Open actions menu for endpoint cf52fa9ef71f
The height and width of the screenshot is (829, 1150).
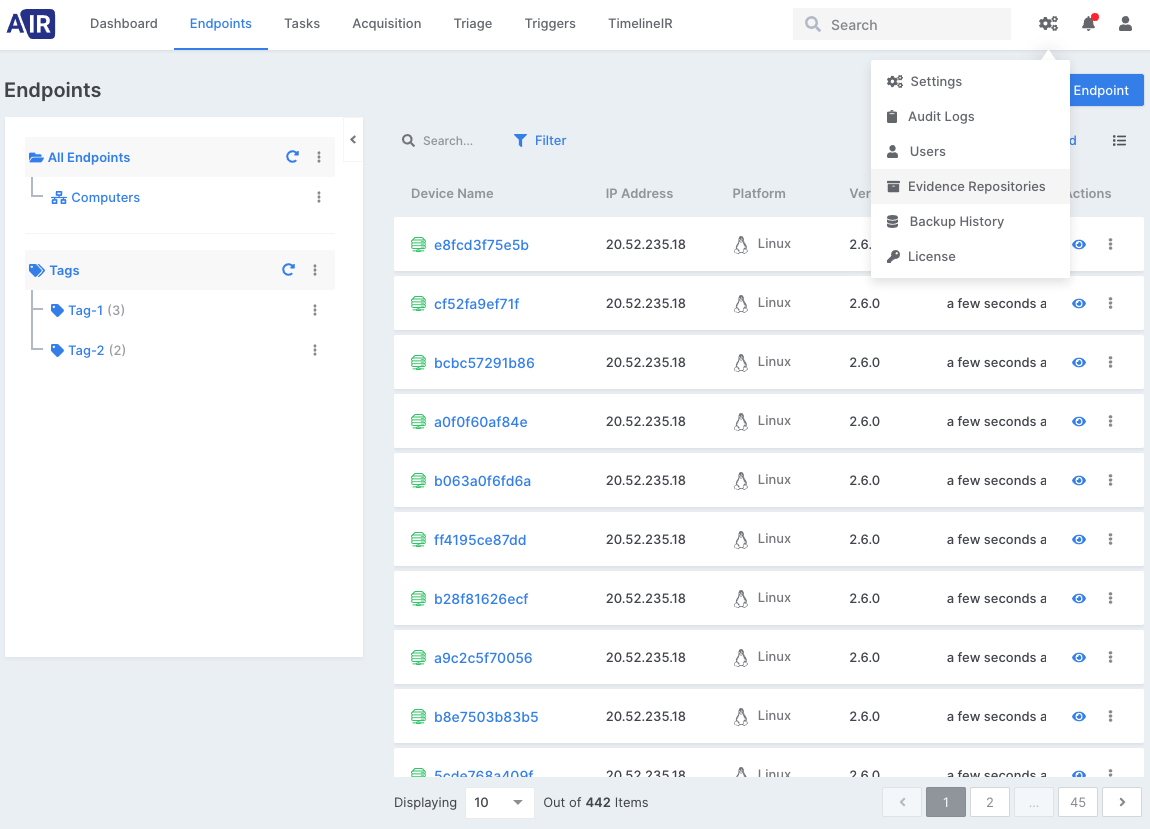click(x=1110, y=303)
